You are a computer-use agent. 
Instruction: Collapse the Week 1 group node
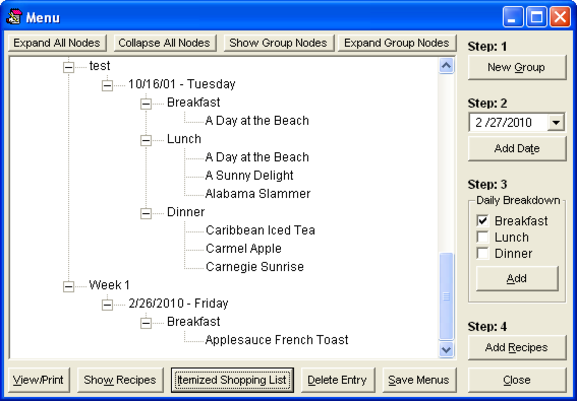(x=68, y=287)
